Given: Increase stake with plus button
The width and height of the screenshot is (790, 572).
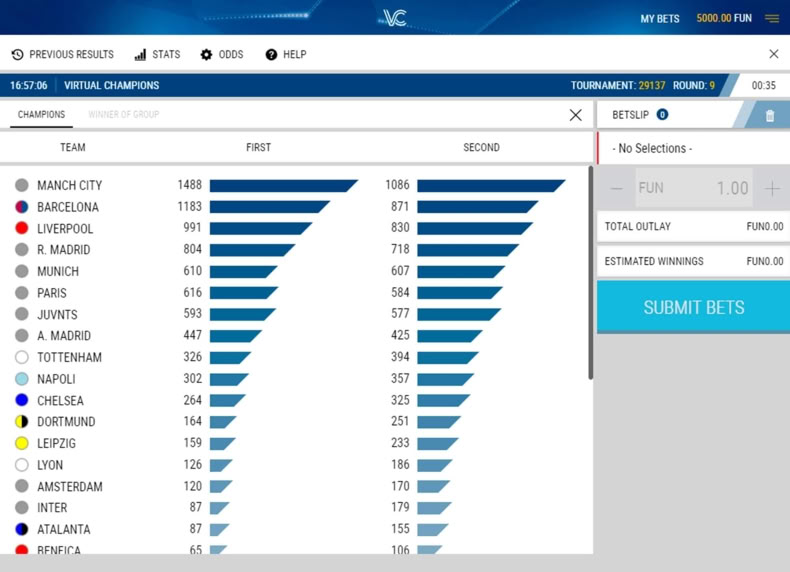Looking at the screenshot, I should [772, 188].
